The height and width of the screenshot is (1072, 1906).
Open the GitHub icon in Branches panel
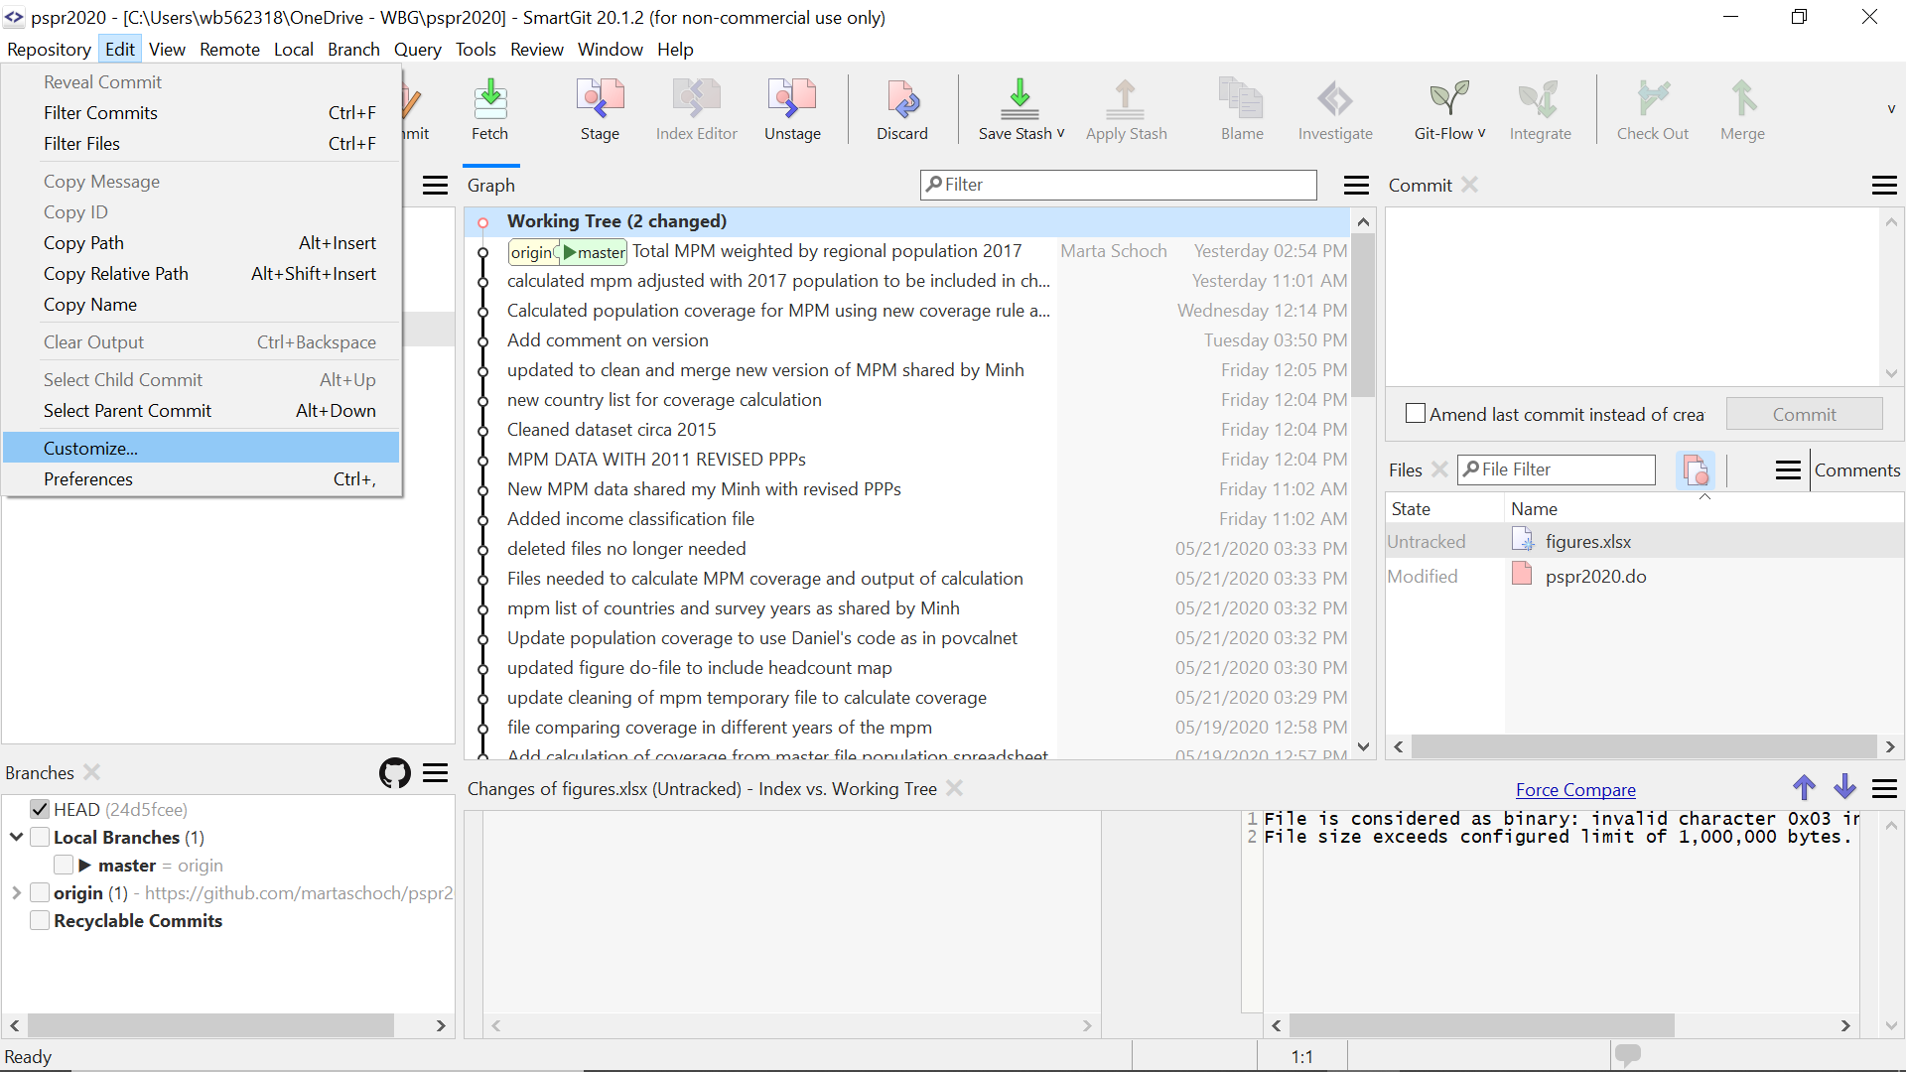click(x=395, y=773)
